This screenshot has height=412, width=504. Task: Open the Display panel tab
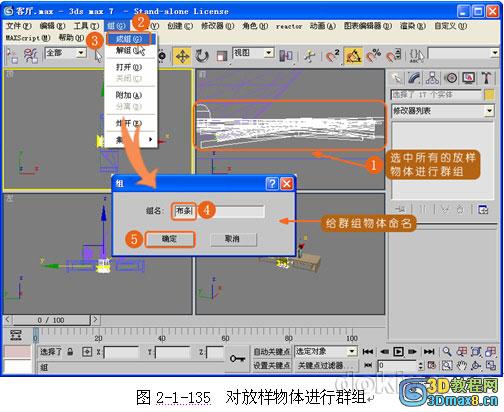pos(469,78)
